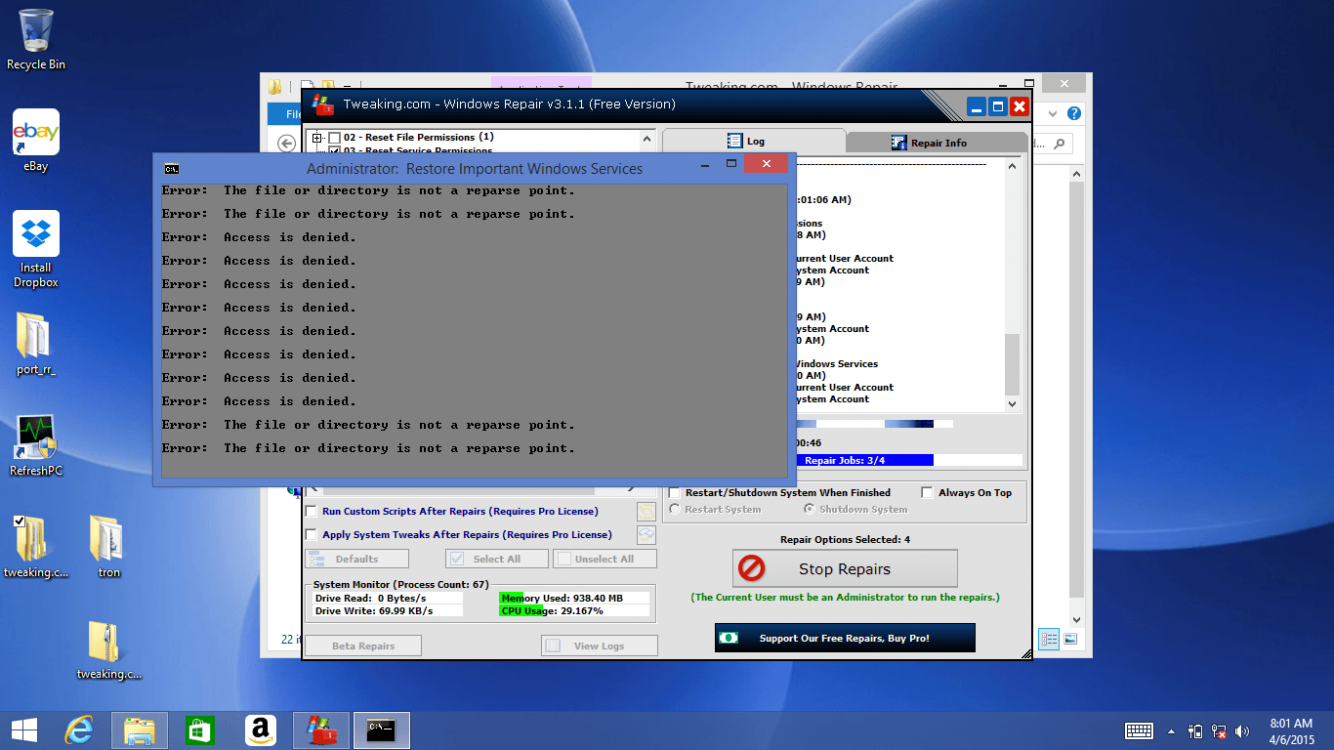
Task: Click the dollar bill icon on the Buy Pro banner
Action: [729, 638]
